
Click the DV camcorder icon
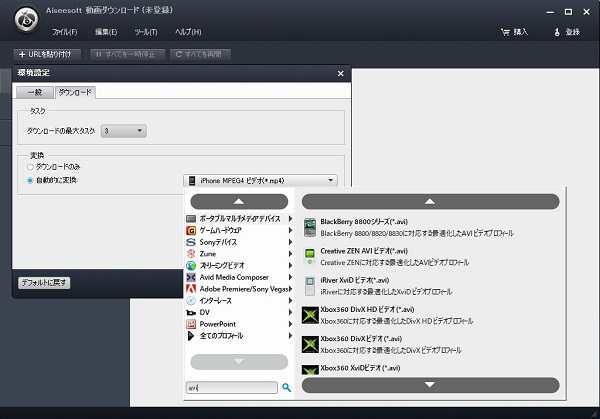191,313
